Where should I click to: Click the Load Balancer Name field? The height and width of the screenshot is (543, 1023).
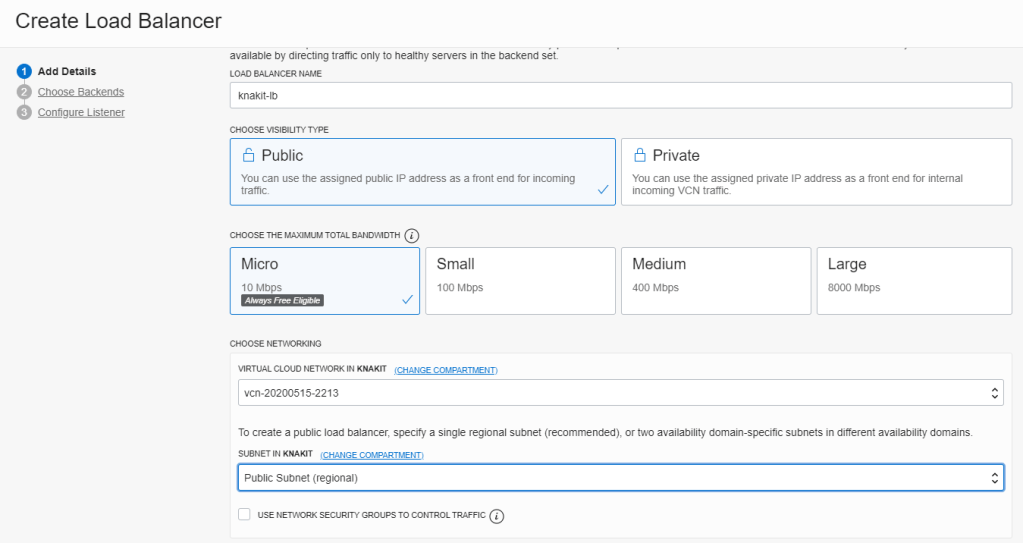pos(620,94)
